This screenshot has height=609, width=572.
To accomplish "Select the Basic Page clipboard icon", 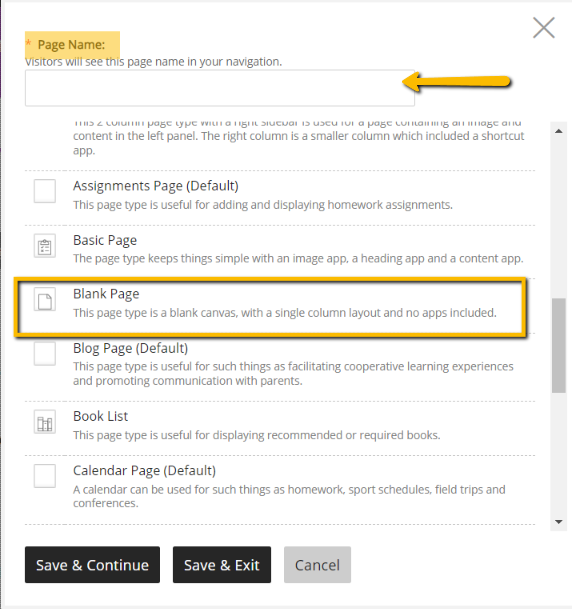I will [45, 245].
